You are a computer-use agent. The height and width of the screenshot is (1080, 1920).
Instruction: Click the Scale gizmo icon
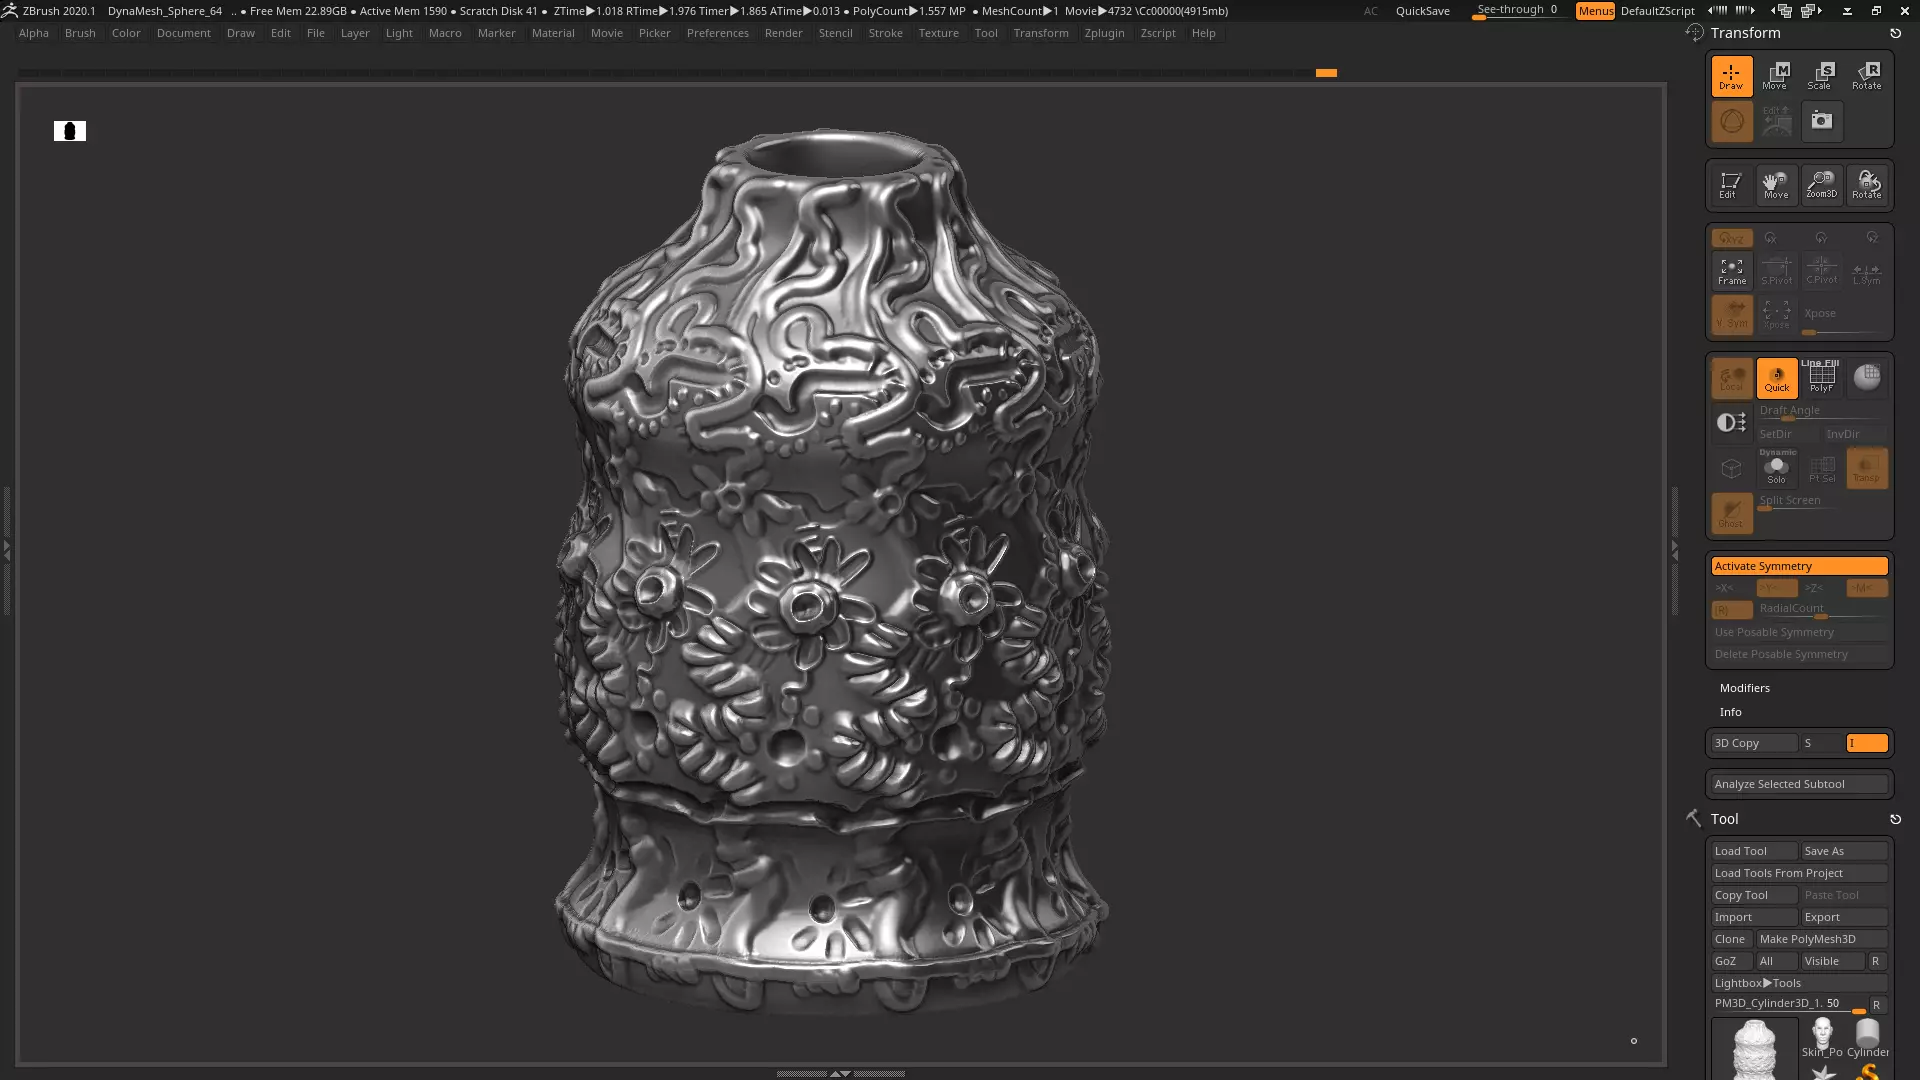[1821, 75]
